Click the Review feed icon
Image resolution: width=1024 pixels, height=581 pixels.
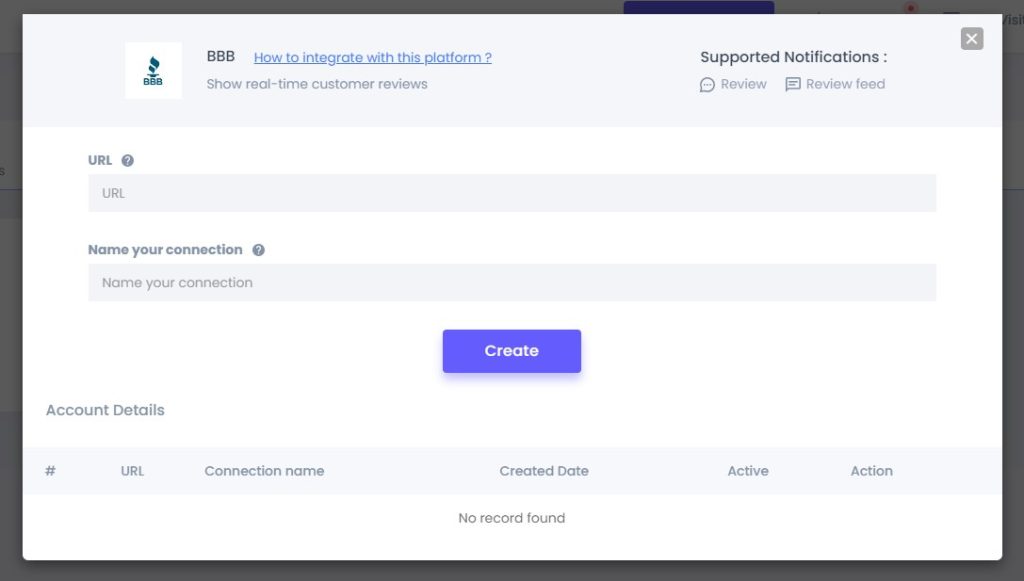tap(793, 85)
